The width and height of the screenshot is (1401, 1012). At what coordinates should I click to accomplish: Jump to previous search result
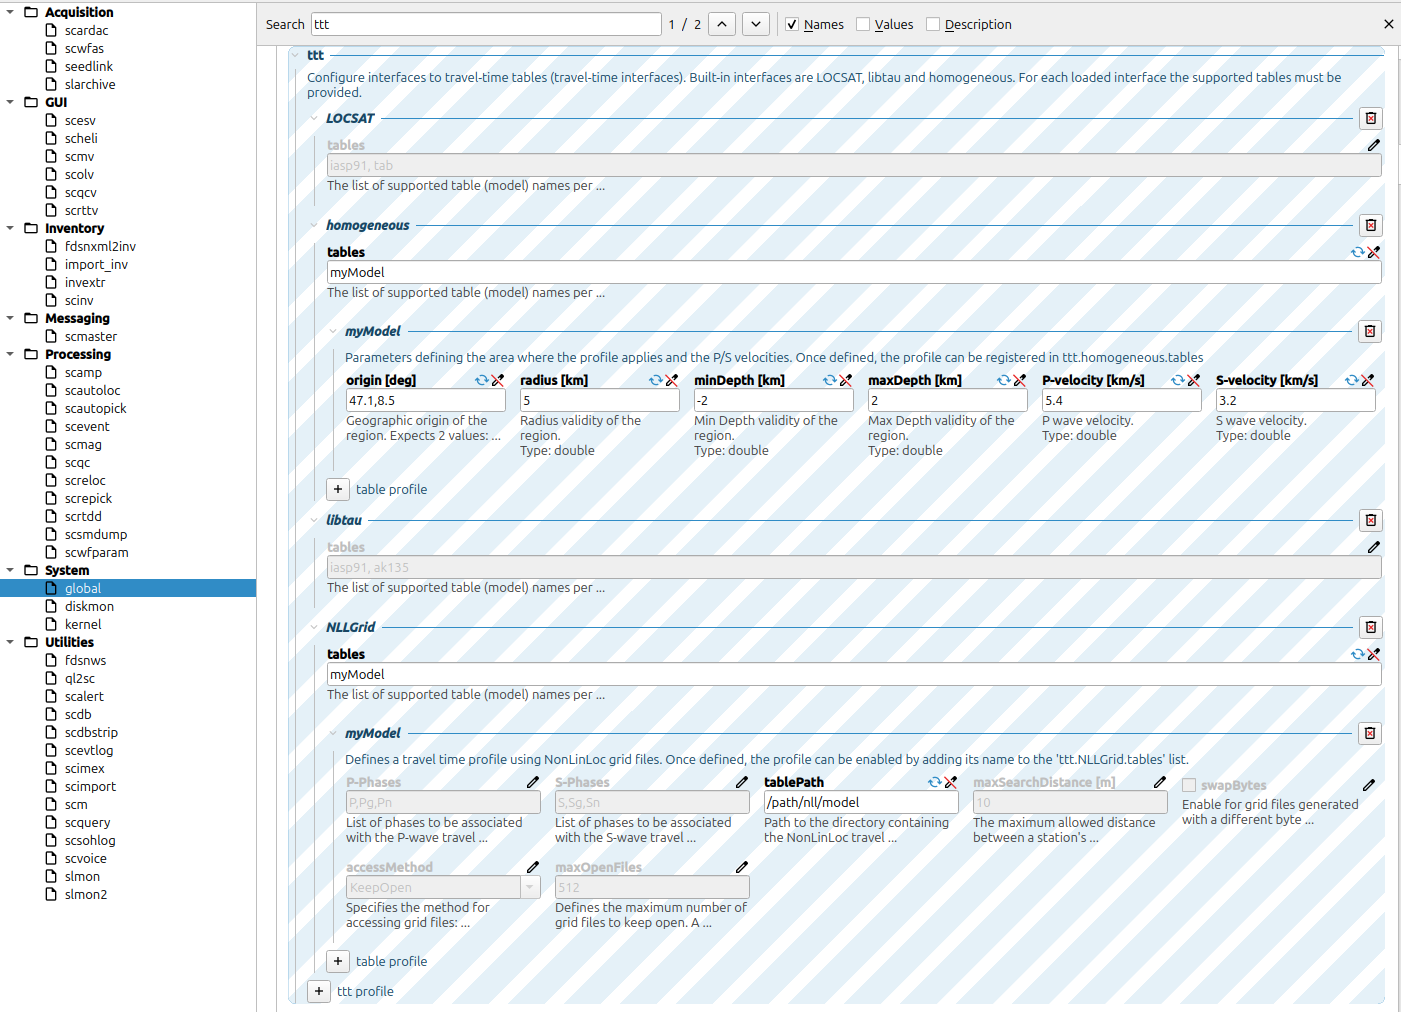point(722,24)
